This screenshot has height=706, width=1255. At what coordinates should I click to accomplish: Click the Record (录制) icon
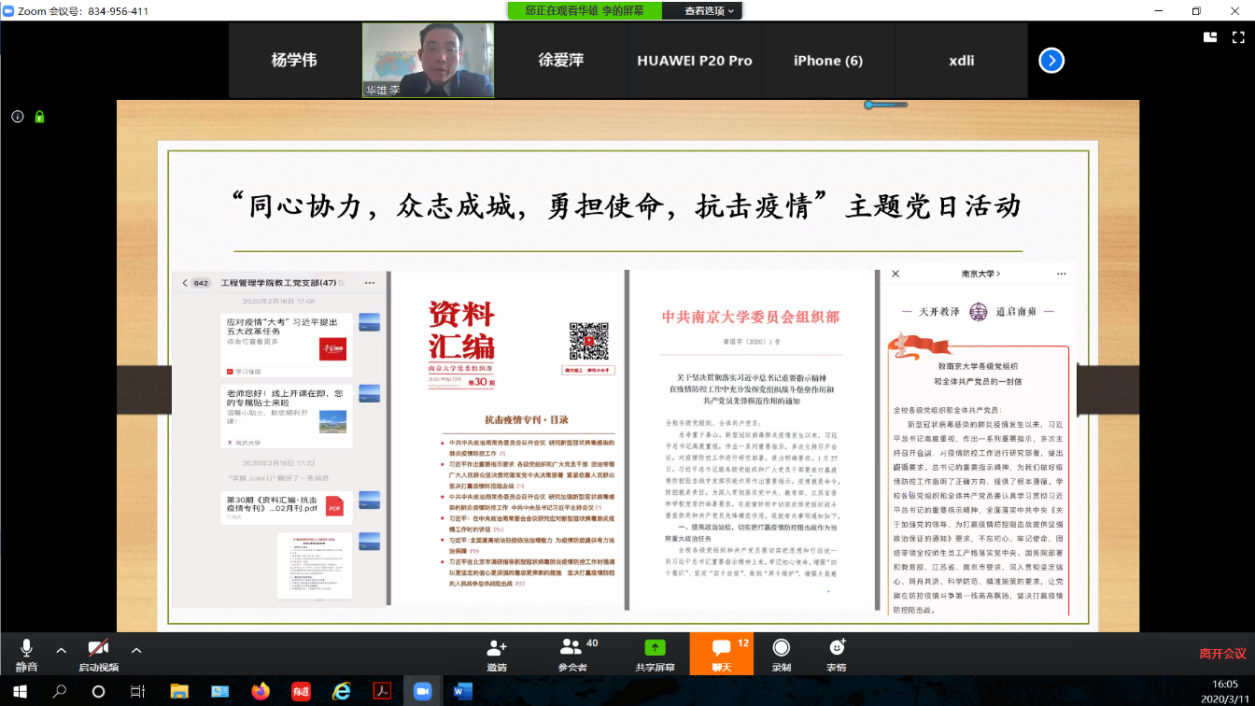(x=781, y=653)
